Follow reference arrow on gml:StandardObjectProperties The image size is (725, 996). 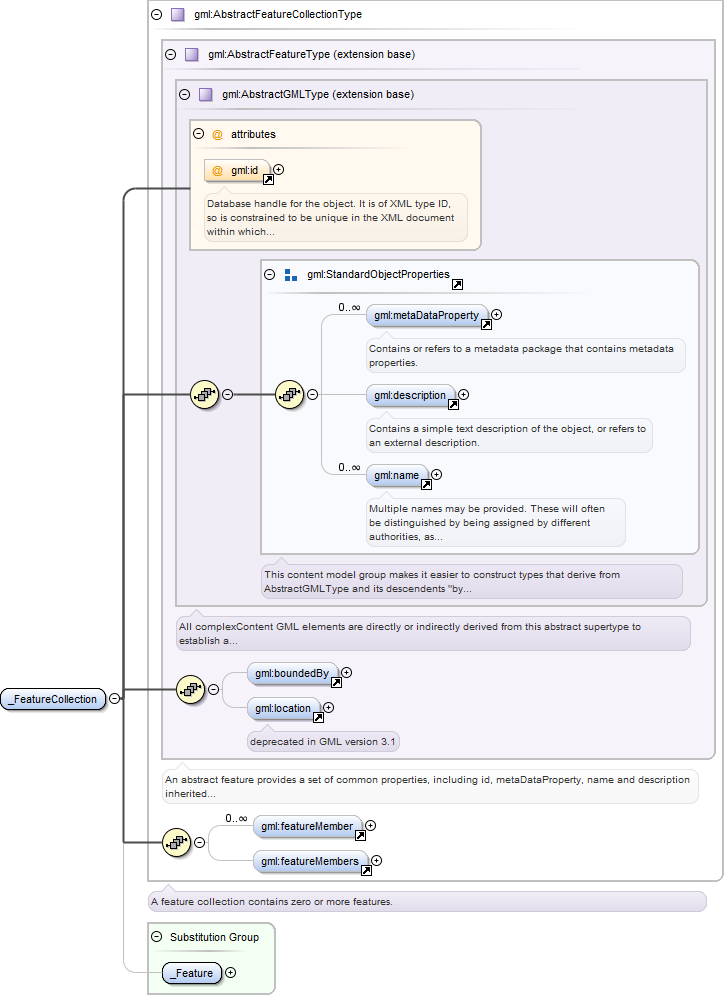(x=457, y=285)
